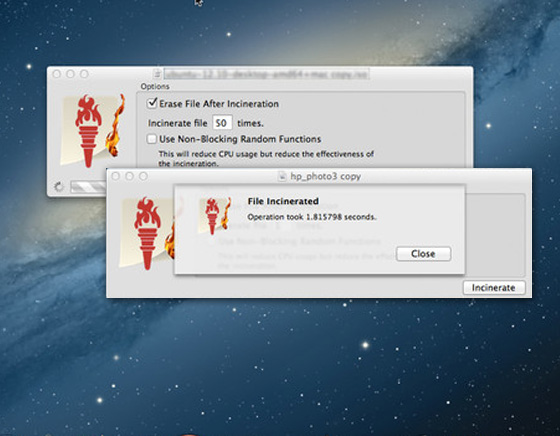The width and height of the screenshot is (560, 436).
Task: Click the progress bar in back window
Action: [89, 186]
